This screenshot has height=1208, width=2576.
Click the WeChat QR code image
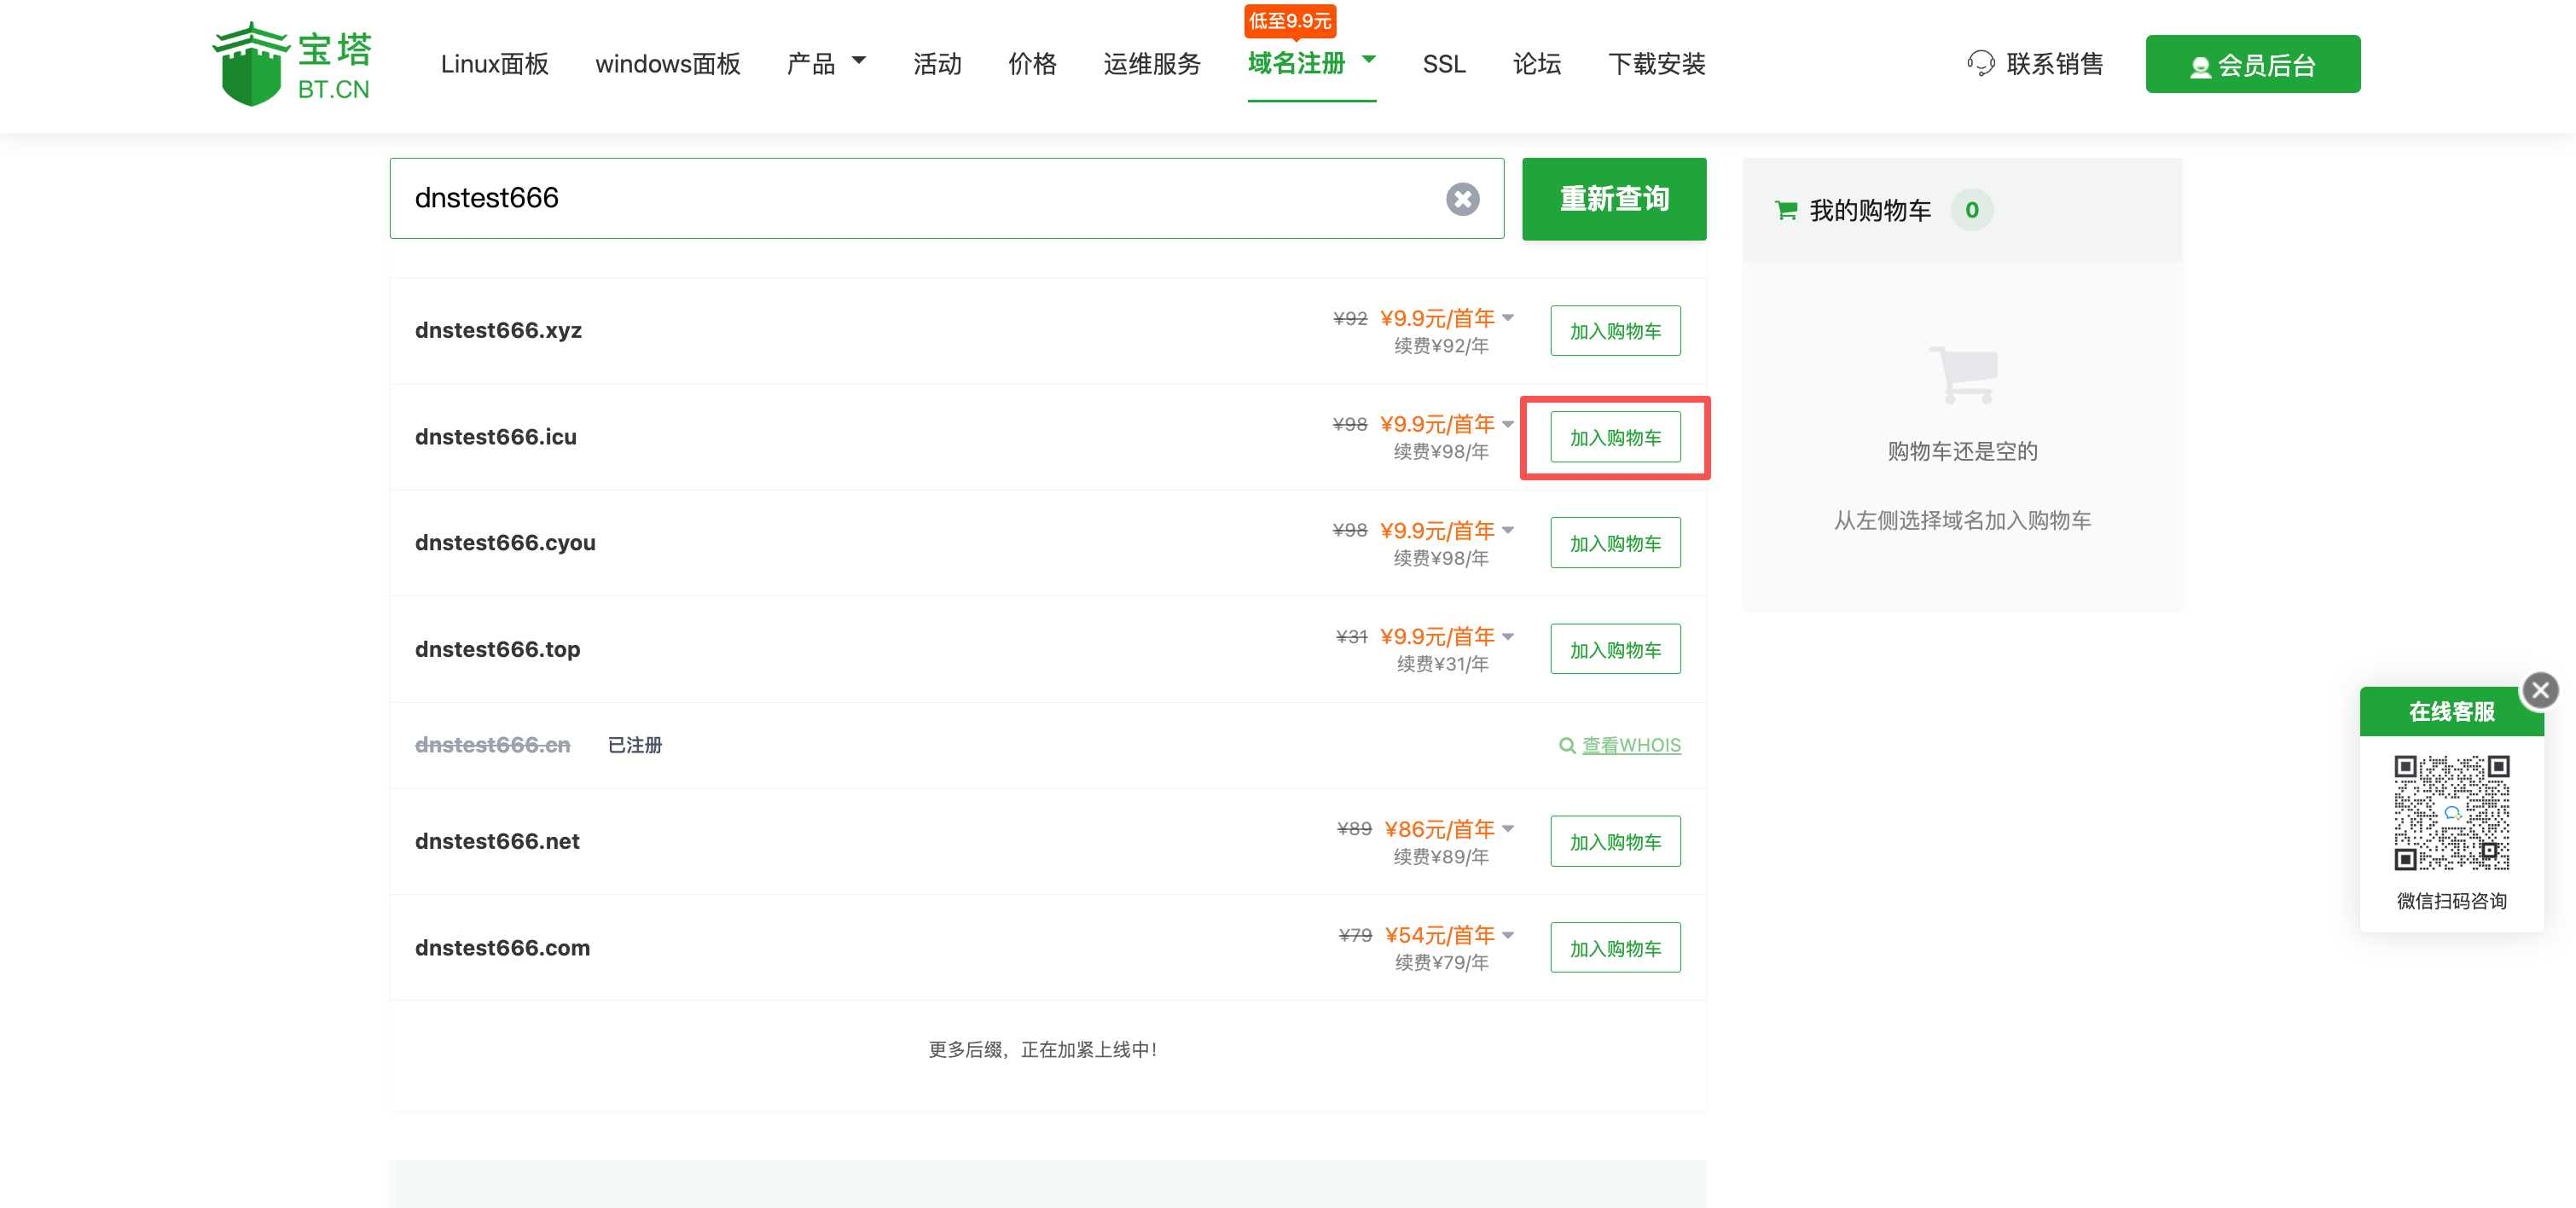tap(2451, 812)
